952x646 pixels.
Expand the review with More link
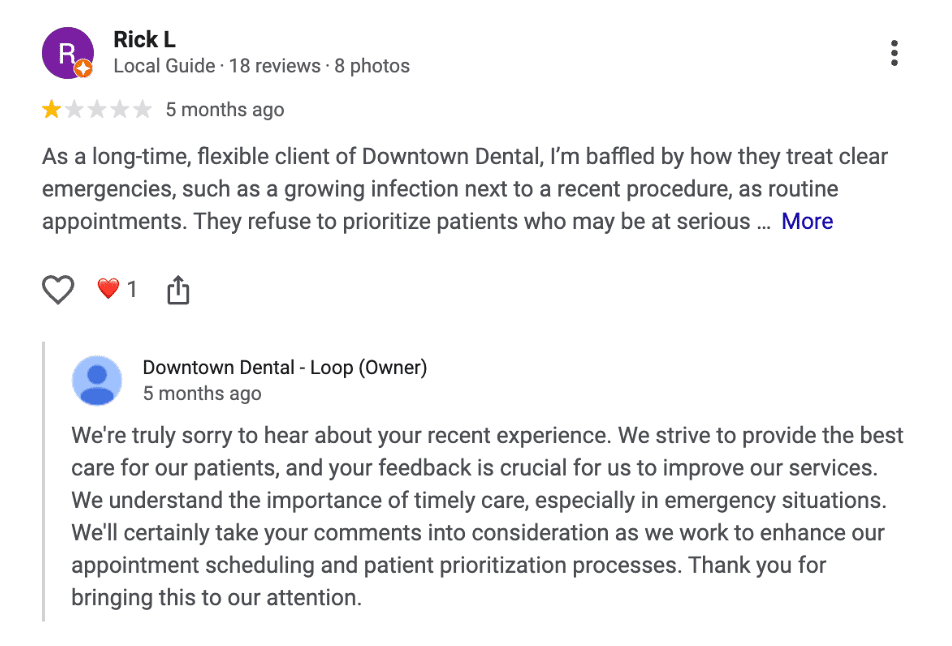coord(807,221)
